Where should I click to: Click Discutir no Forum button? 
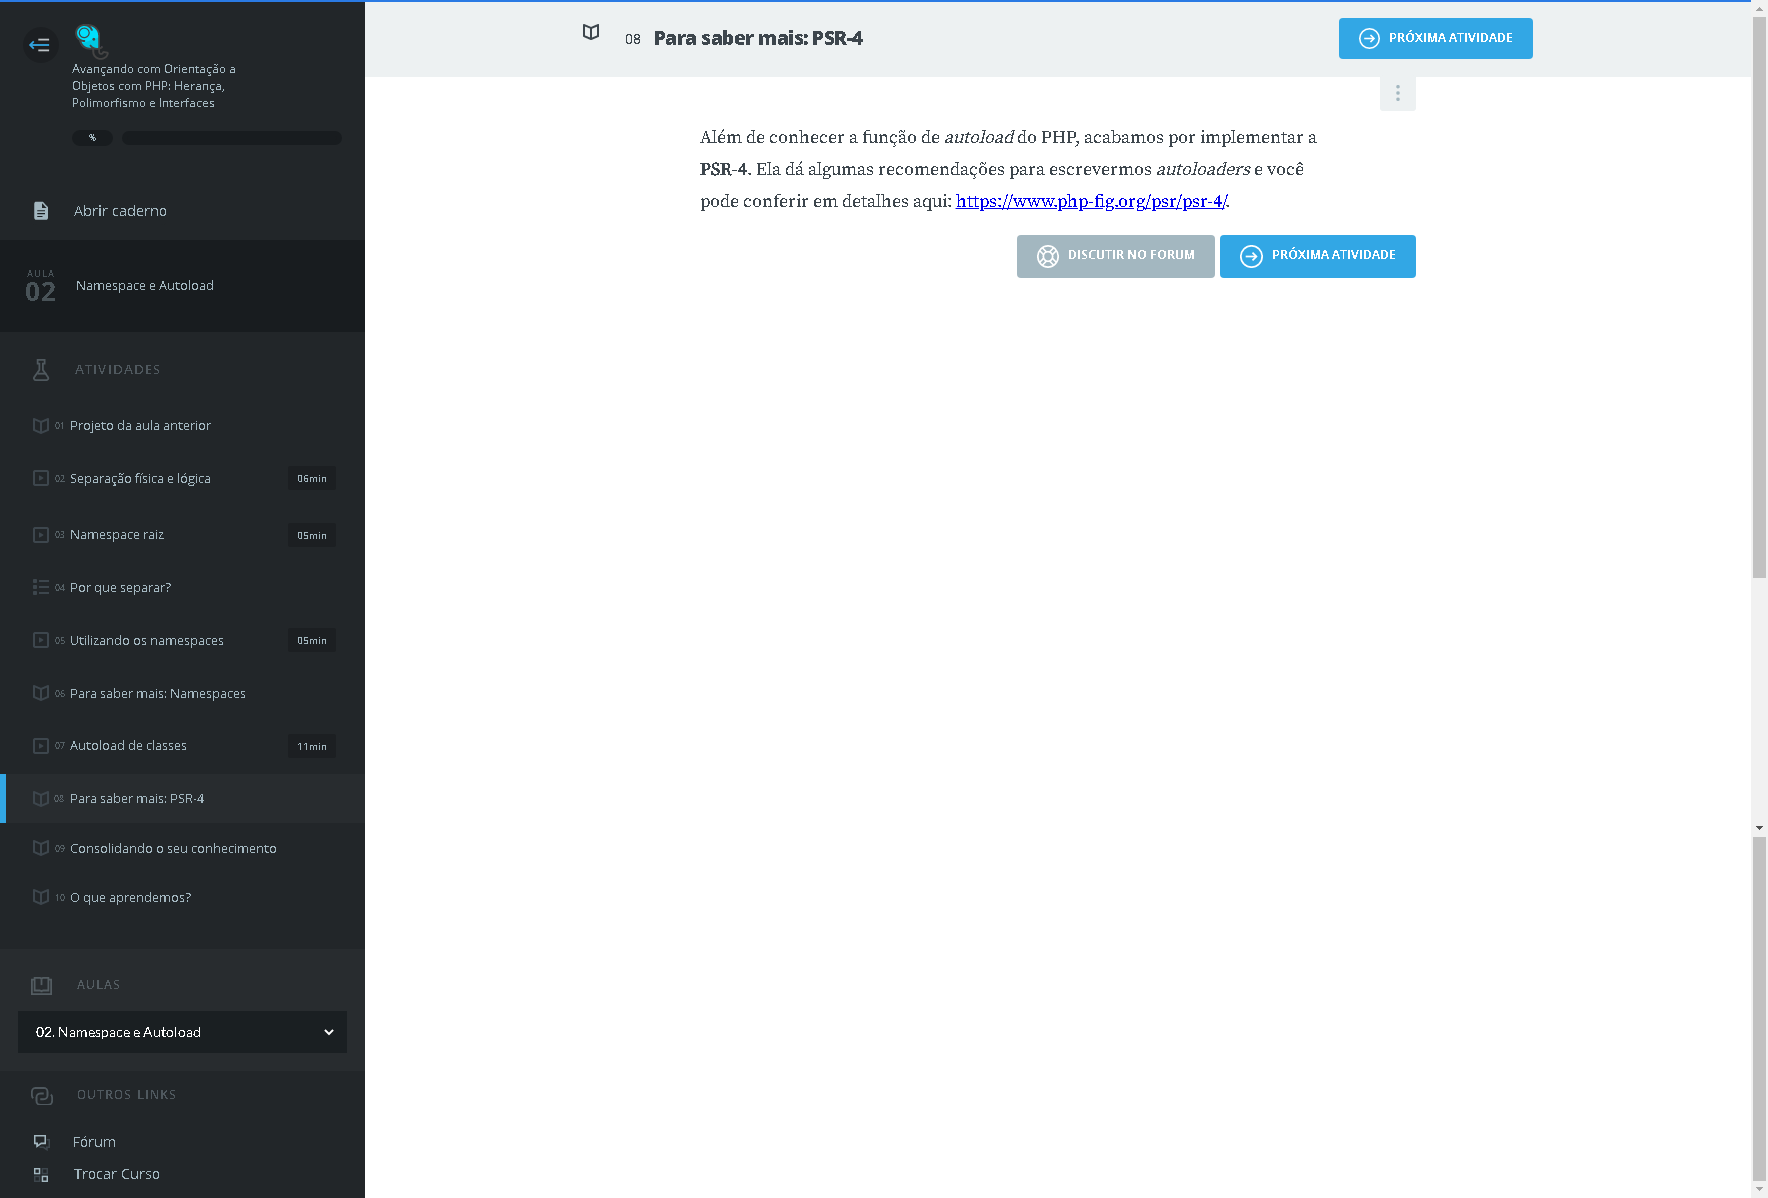pyautogui.click(x=1115, y=256)
